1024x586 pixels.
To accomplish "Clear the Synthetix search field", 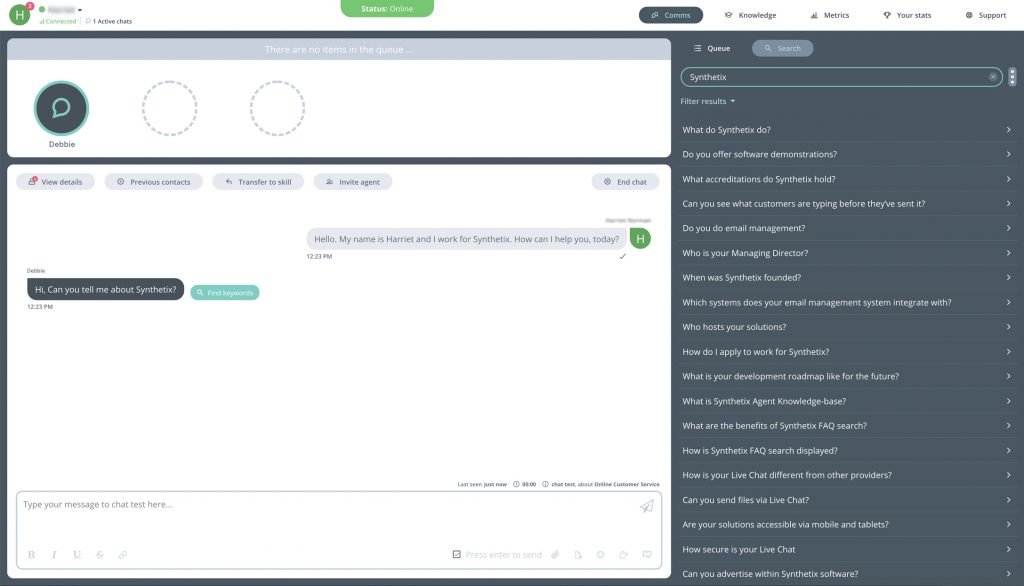I will click(x=993, y=77).
